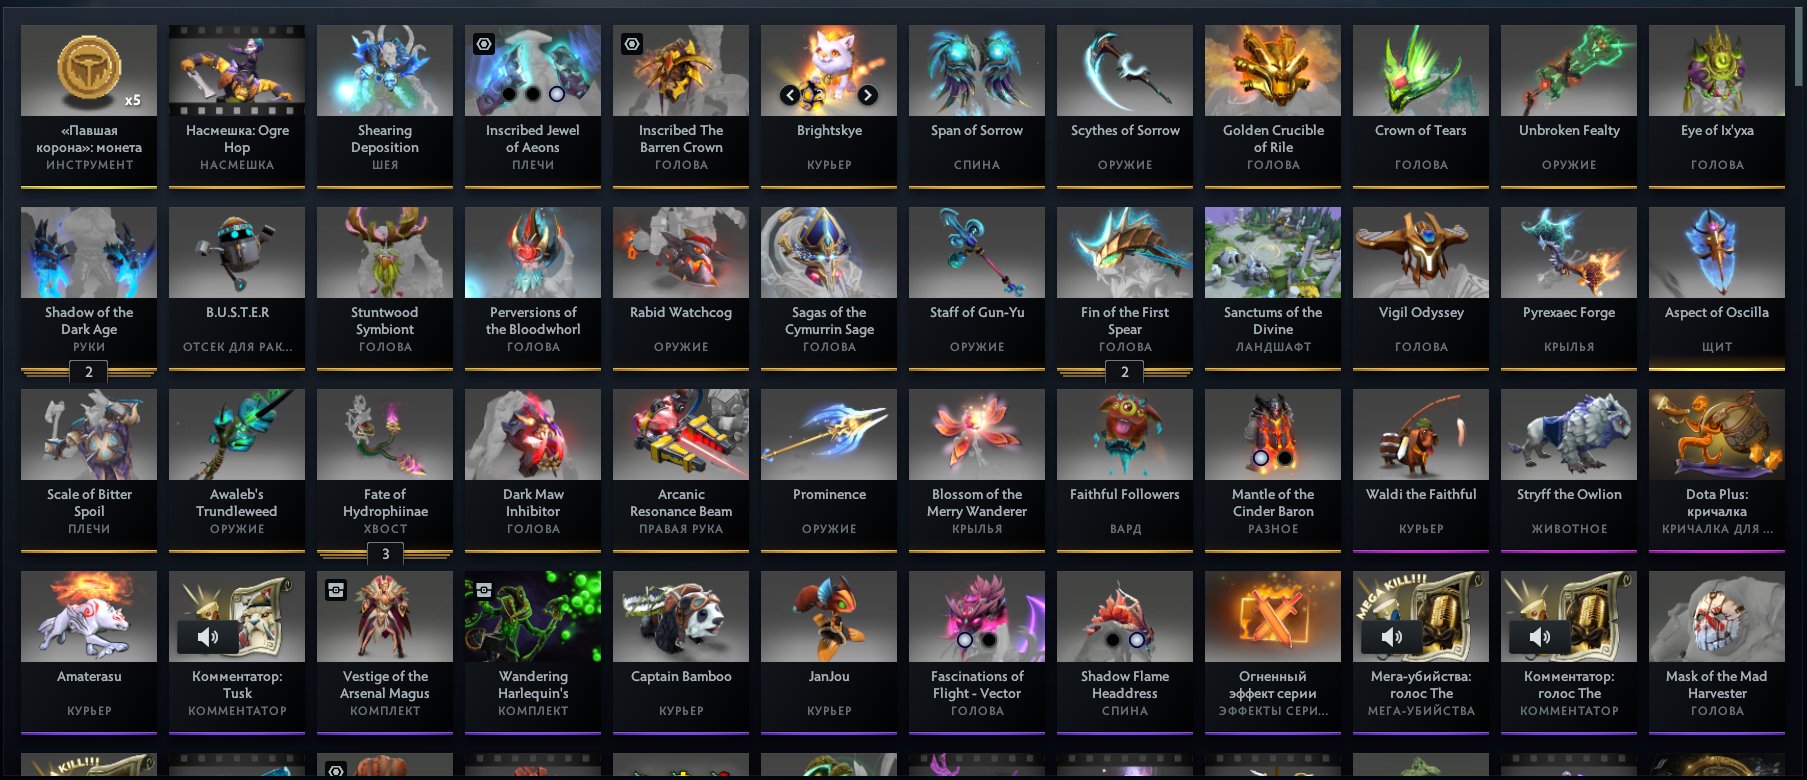Play the Мега-убийства announcer sound preview
This screenshot has width=1807, height=780.
pos(1392,636)
